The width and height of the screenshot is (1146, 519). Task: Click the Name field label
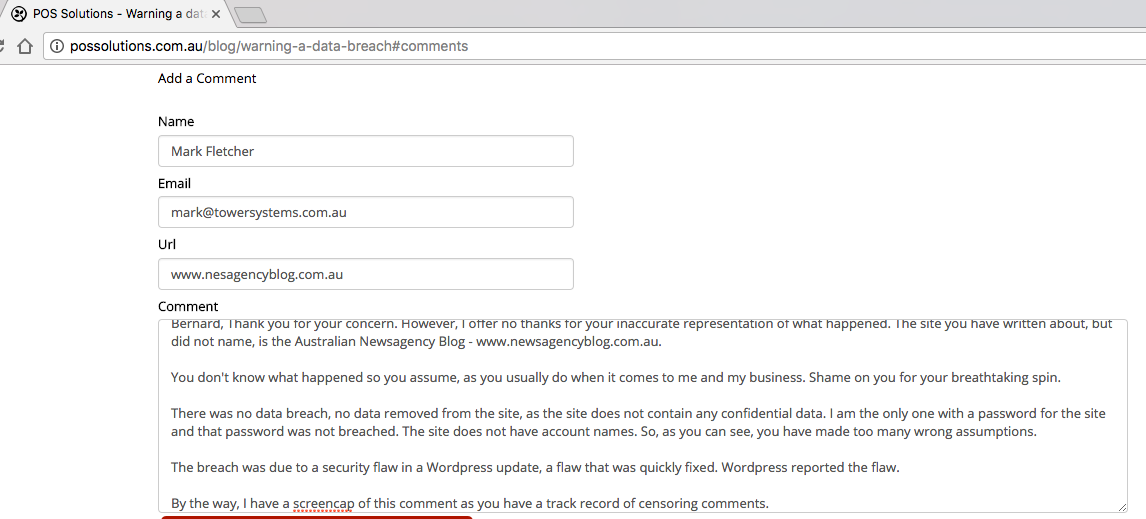click(176, 121)
